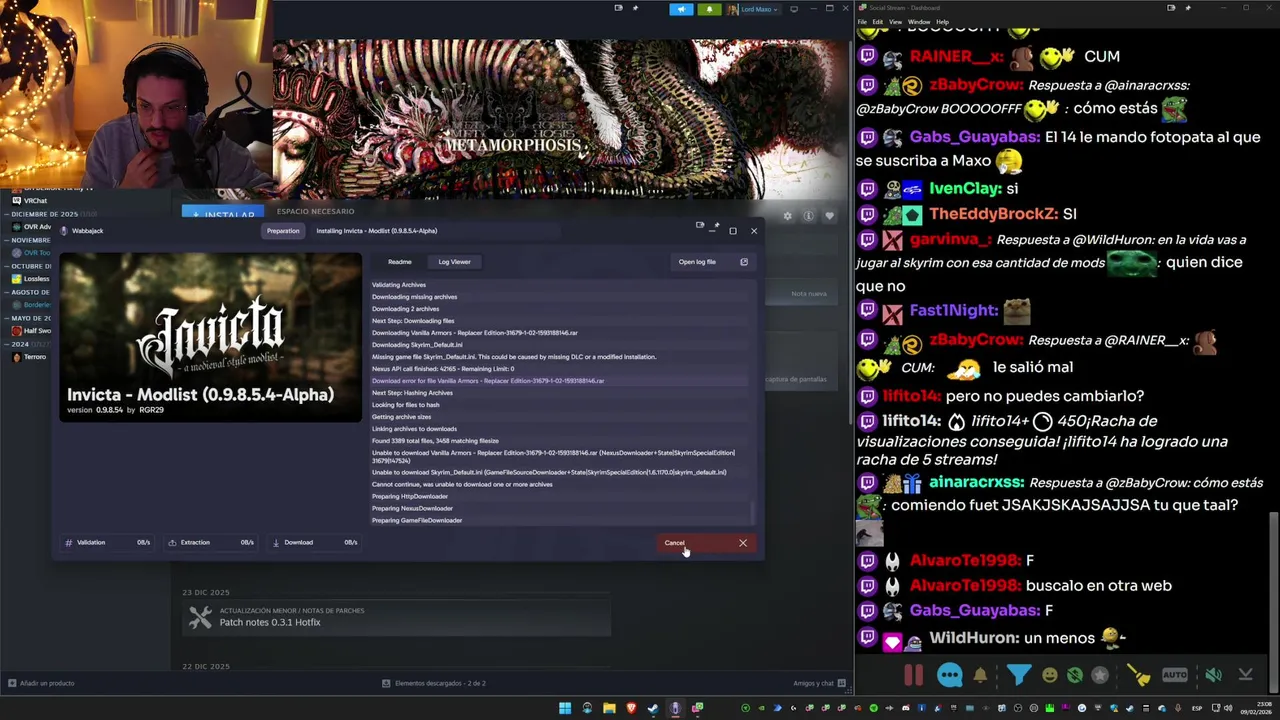This screenshot has width=1280, height=720.
Task: Open the Help menu in Social Stream
Action: (x=942, y=21)
